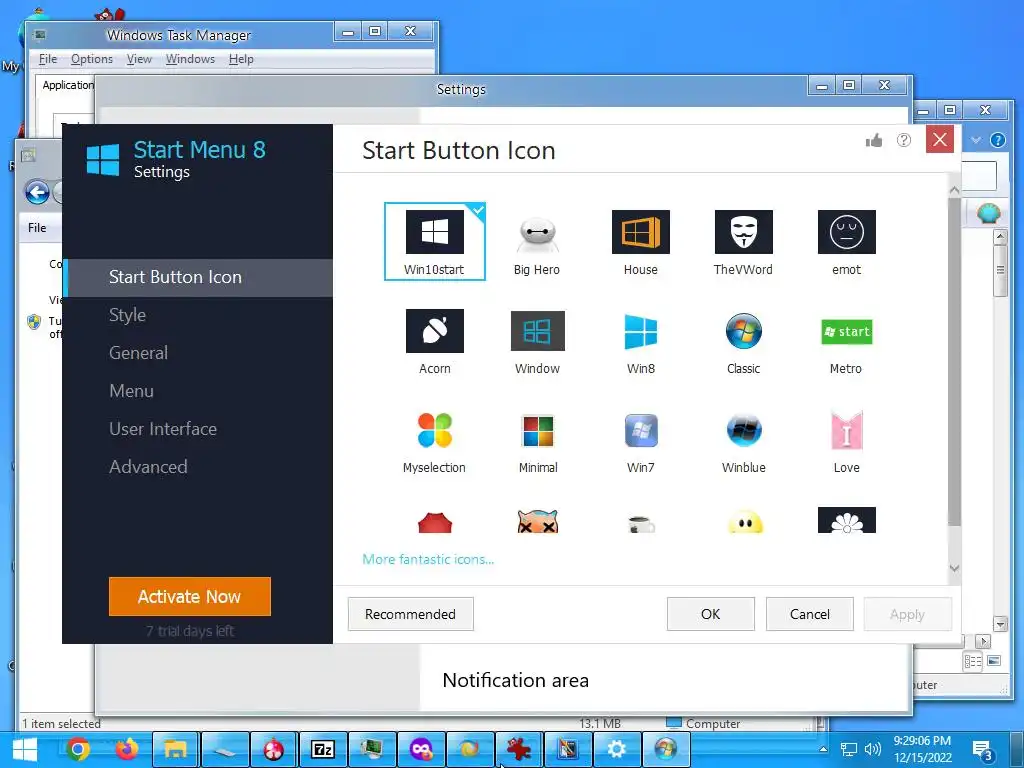Click the Apply button

(x=907, y=614)
